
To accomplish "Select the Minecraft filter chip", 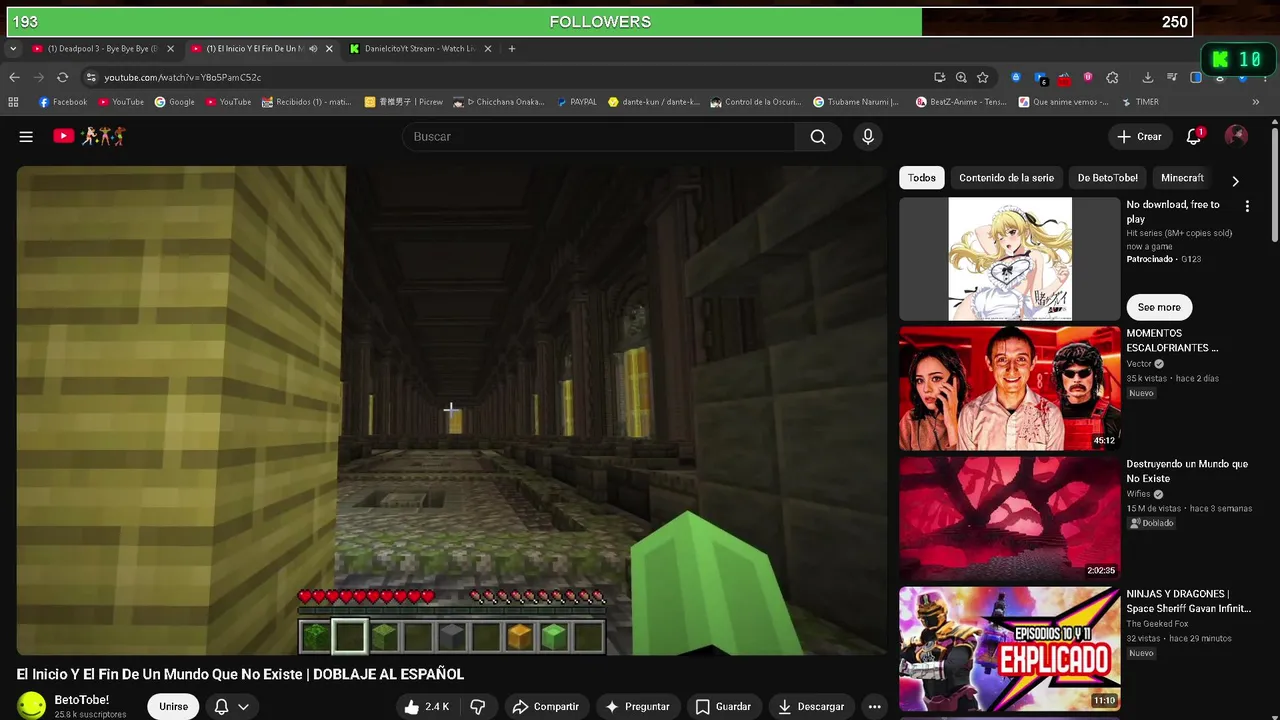I will [x=1182, y=178].
